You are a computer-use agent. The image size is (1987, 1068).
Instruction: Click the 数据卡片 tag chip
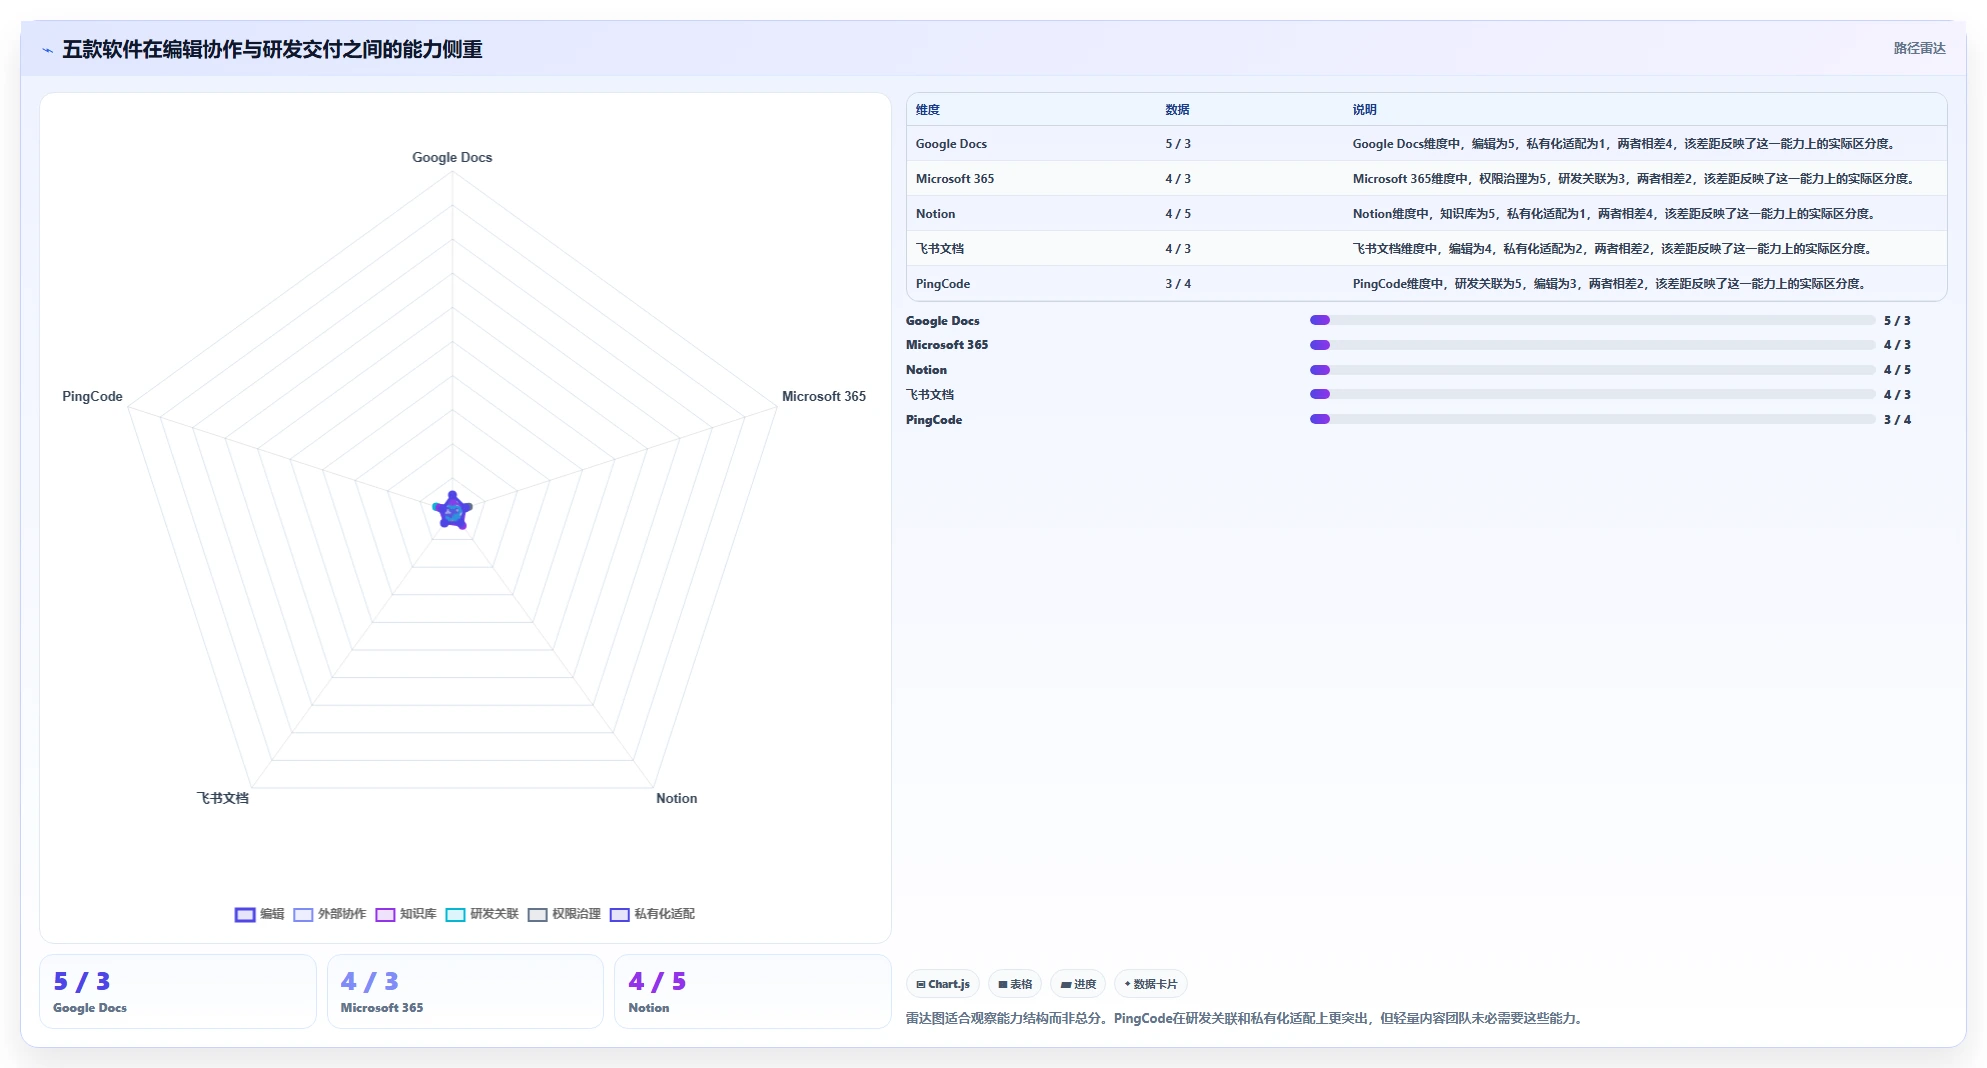click(x=1151, y=984)
